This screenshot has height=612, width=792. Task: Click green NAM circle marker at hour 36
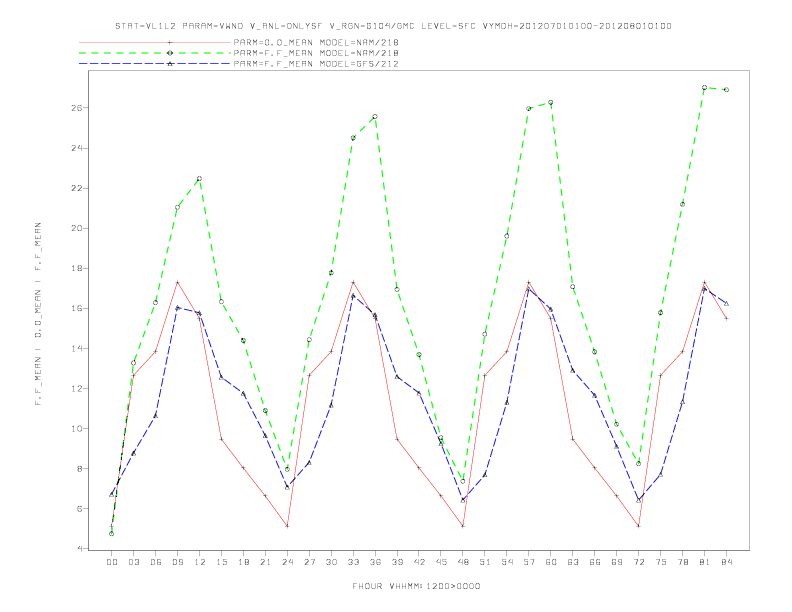tap(375, 117)
